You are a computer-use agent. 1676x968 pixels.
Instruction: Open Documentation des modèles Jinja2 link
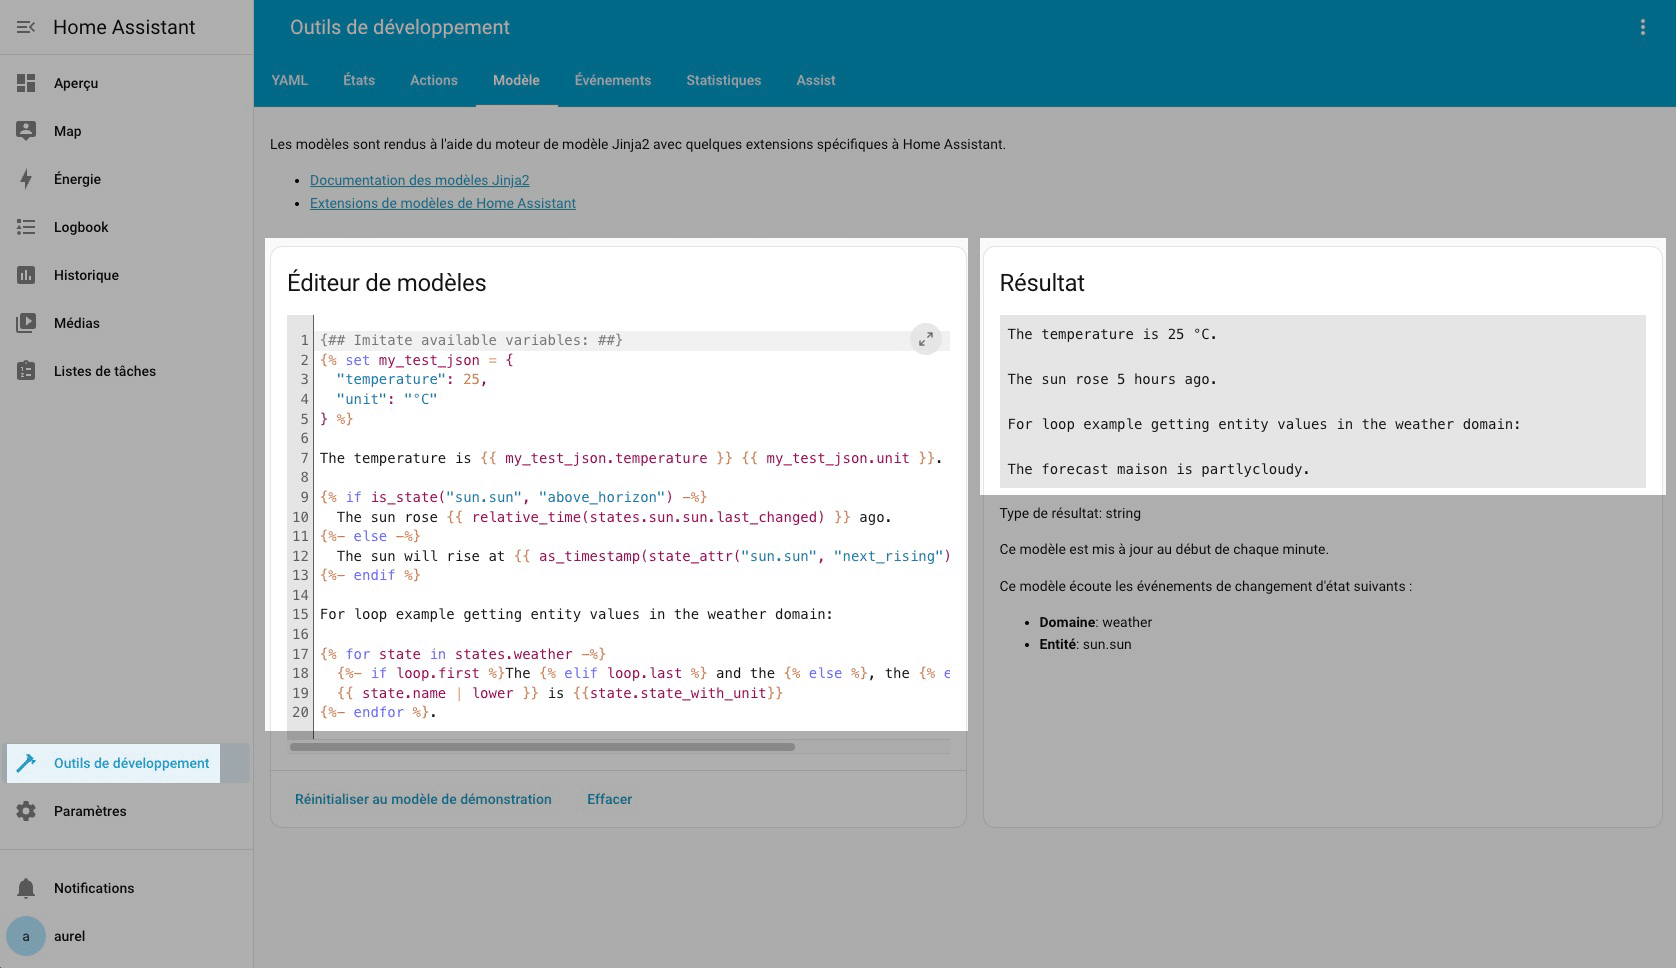[x=420, y=180]
